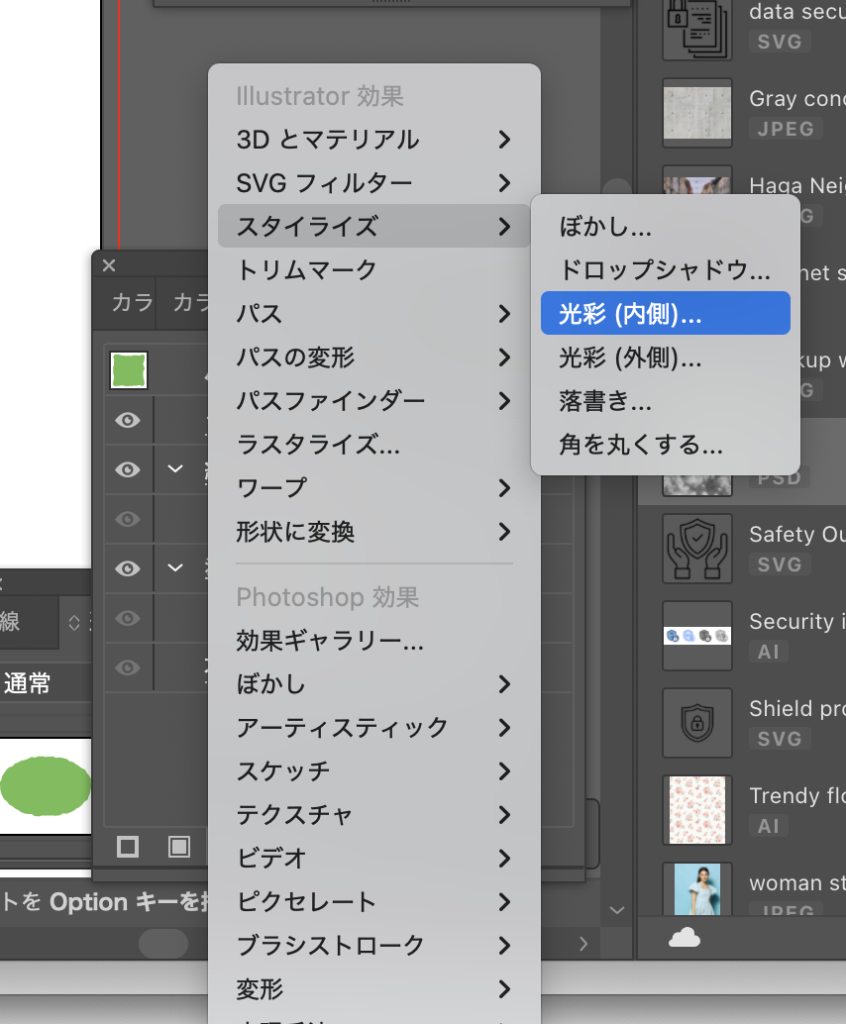Select the Shield padlock SVG thumbnail
This screenshot has height=1024, width=846.
coord(697,722)
